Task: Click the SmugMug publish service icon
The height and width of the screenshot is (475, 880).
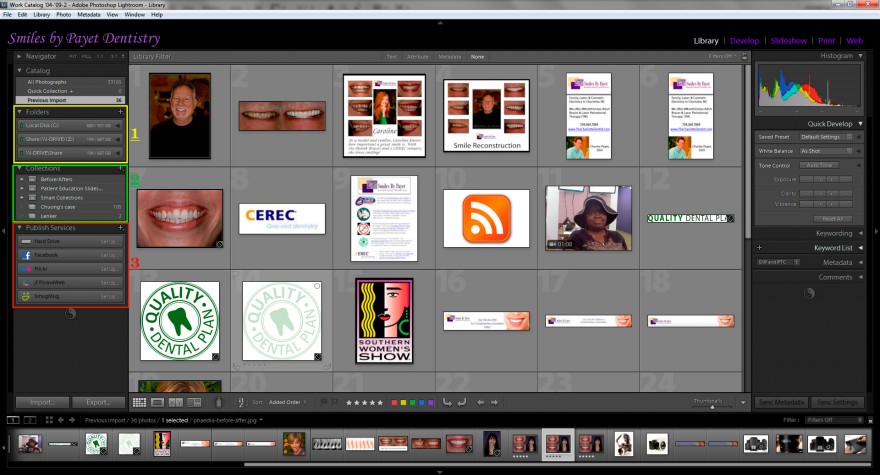Action: [x=26, y=296]
